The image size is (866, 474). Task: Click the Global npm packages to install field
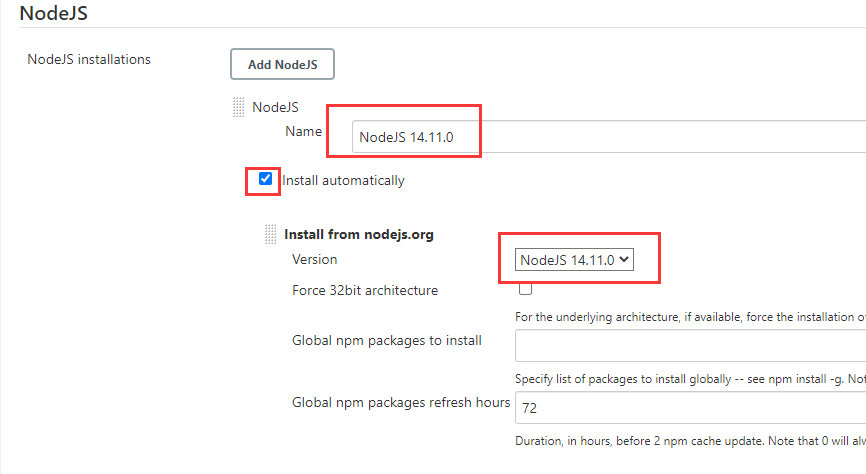[690, 345]
